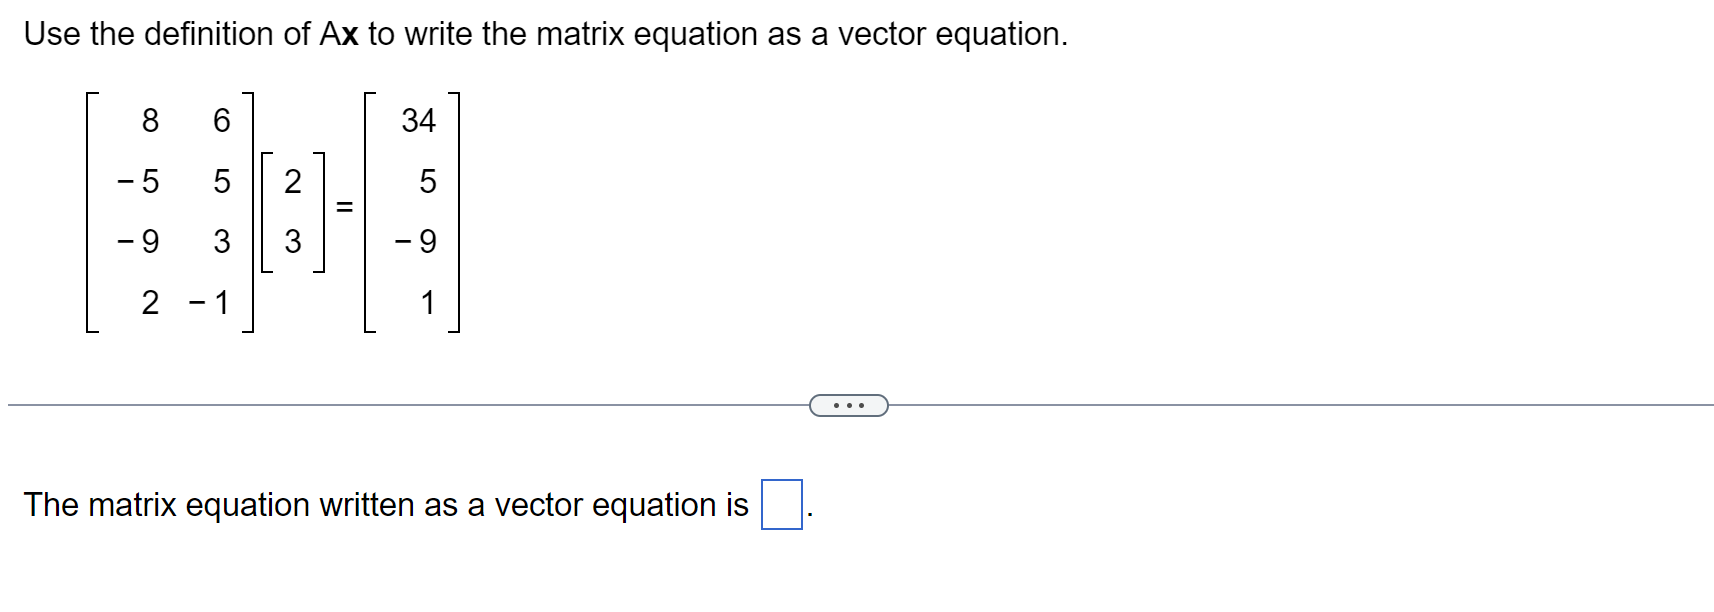
Task: Click the question title text
Action: pyautogui.click(x=545, y=33)
